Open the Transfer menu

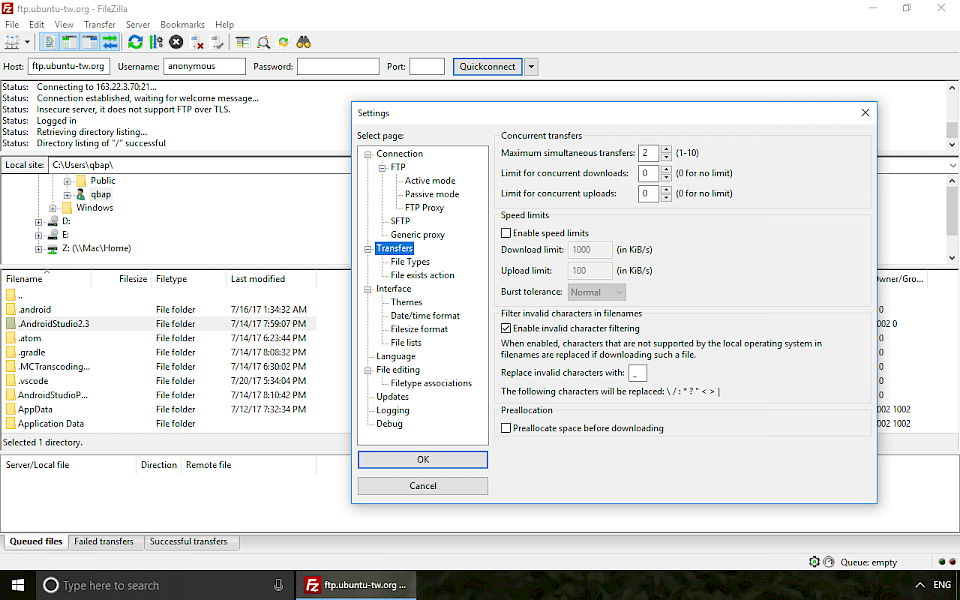(x=100, y=24)
